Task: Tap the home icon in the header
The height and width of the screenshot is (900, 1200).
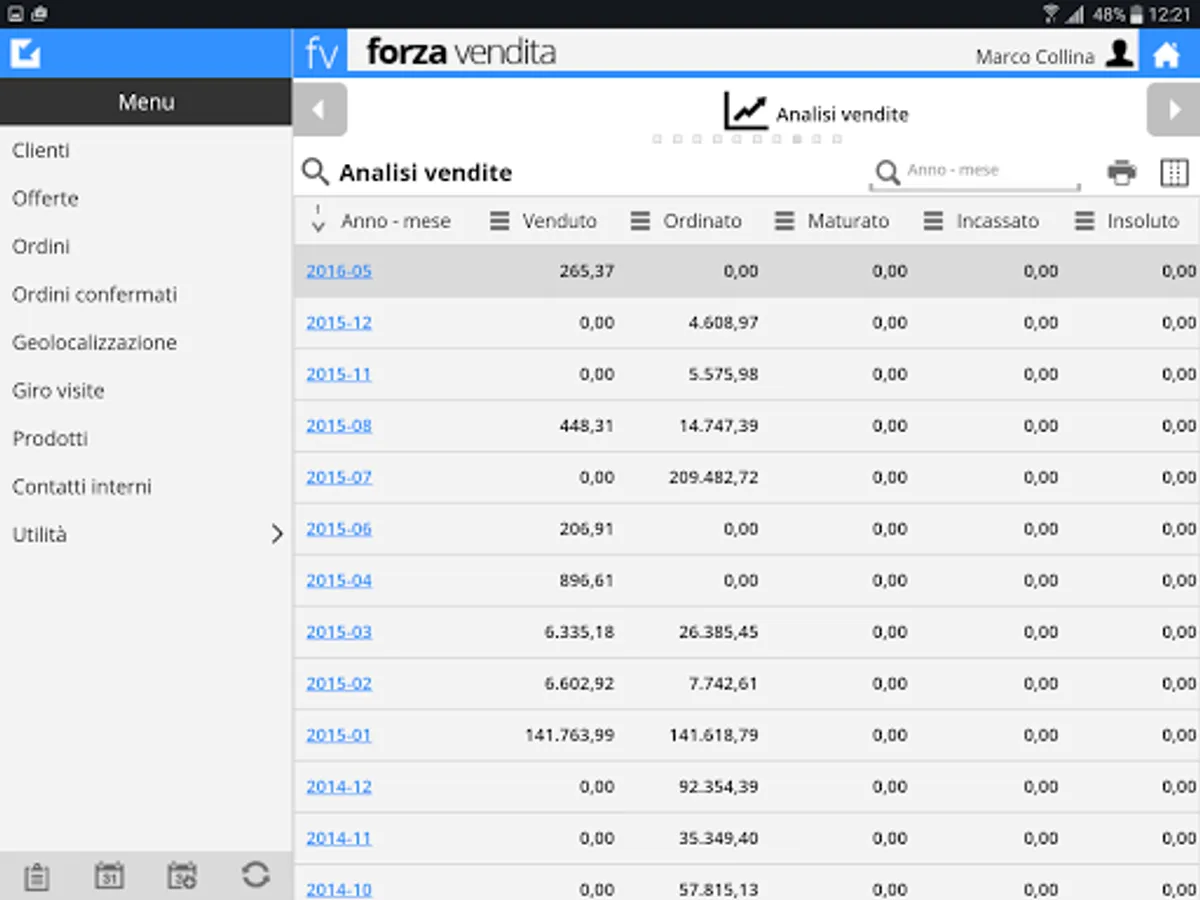Action: click(1166, 54)
